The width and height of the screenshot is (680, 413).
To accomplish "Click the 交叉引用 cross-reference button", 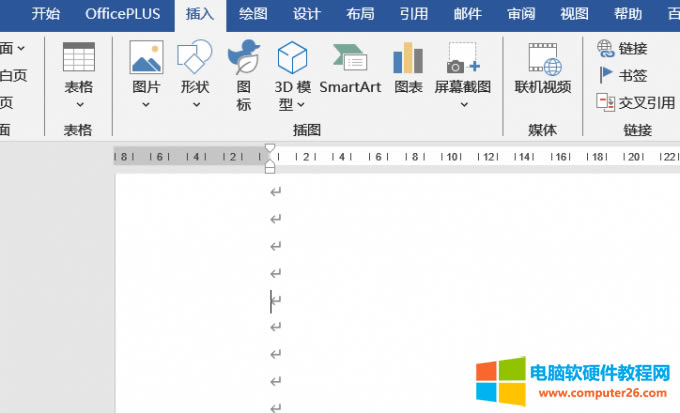I will coord(635,102).
